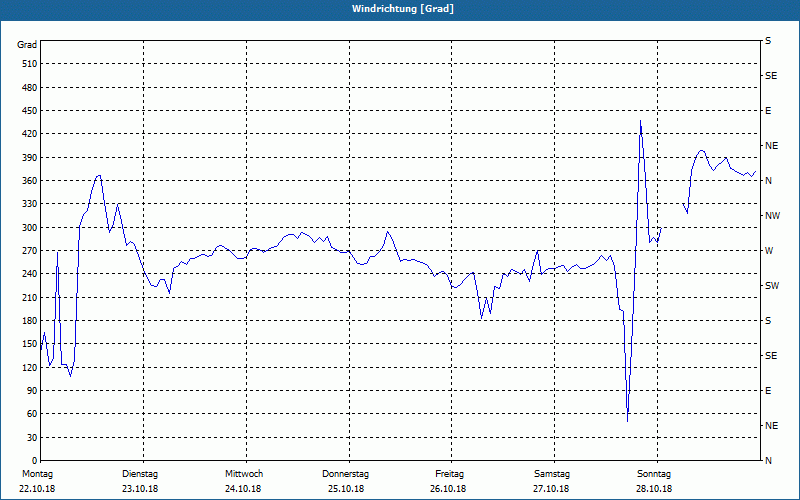Select the "E" compass label beside the 450 gridline
Image resolution: width=800 pixels, height=500 pixels.
pos(768,111)
